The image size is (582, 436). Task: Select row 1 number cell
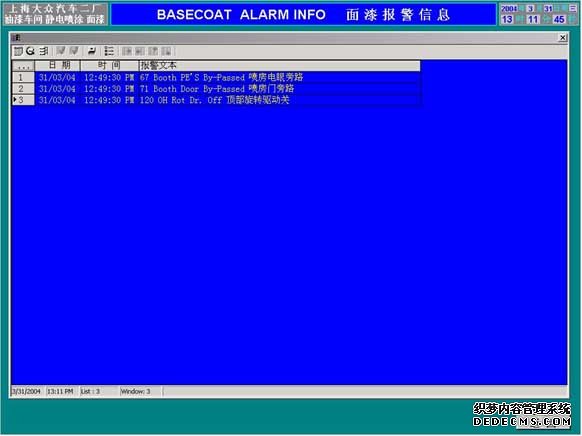click(x=23, y=77)
